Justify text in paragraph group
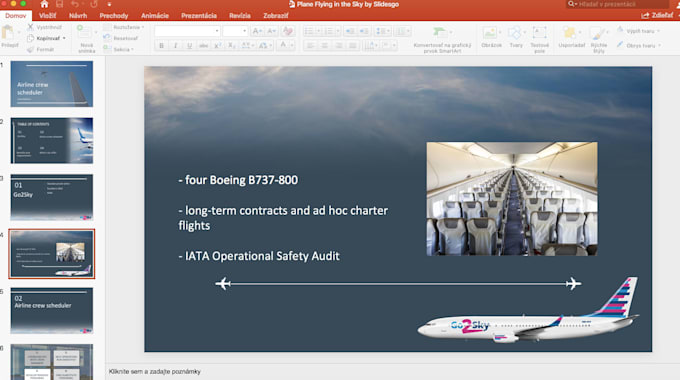The width and height of the screenshot is (680, 380). pyautogui.click(x=353, y=46)
